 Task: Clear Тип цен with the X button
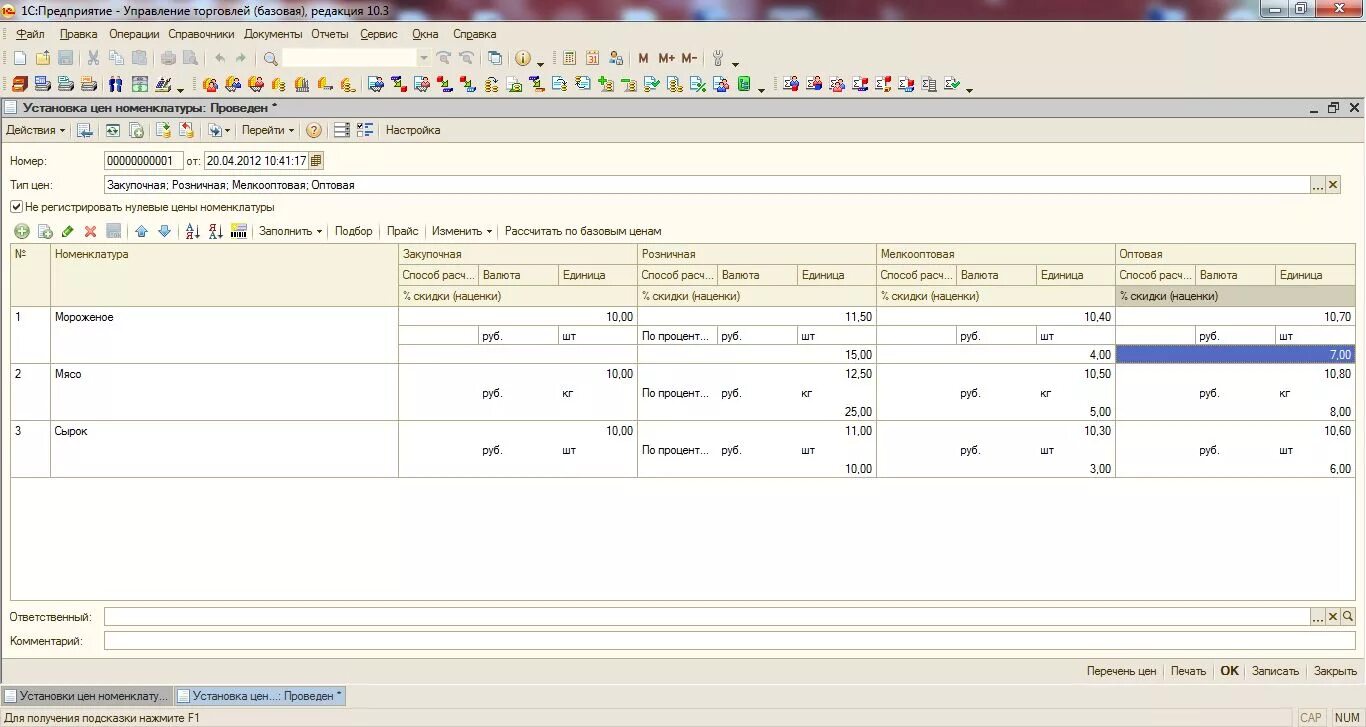pyautogui.click(x=1333, y=185)
